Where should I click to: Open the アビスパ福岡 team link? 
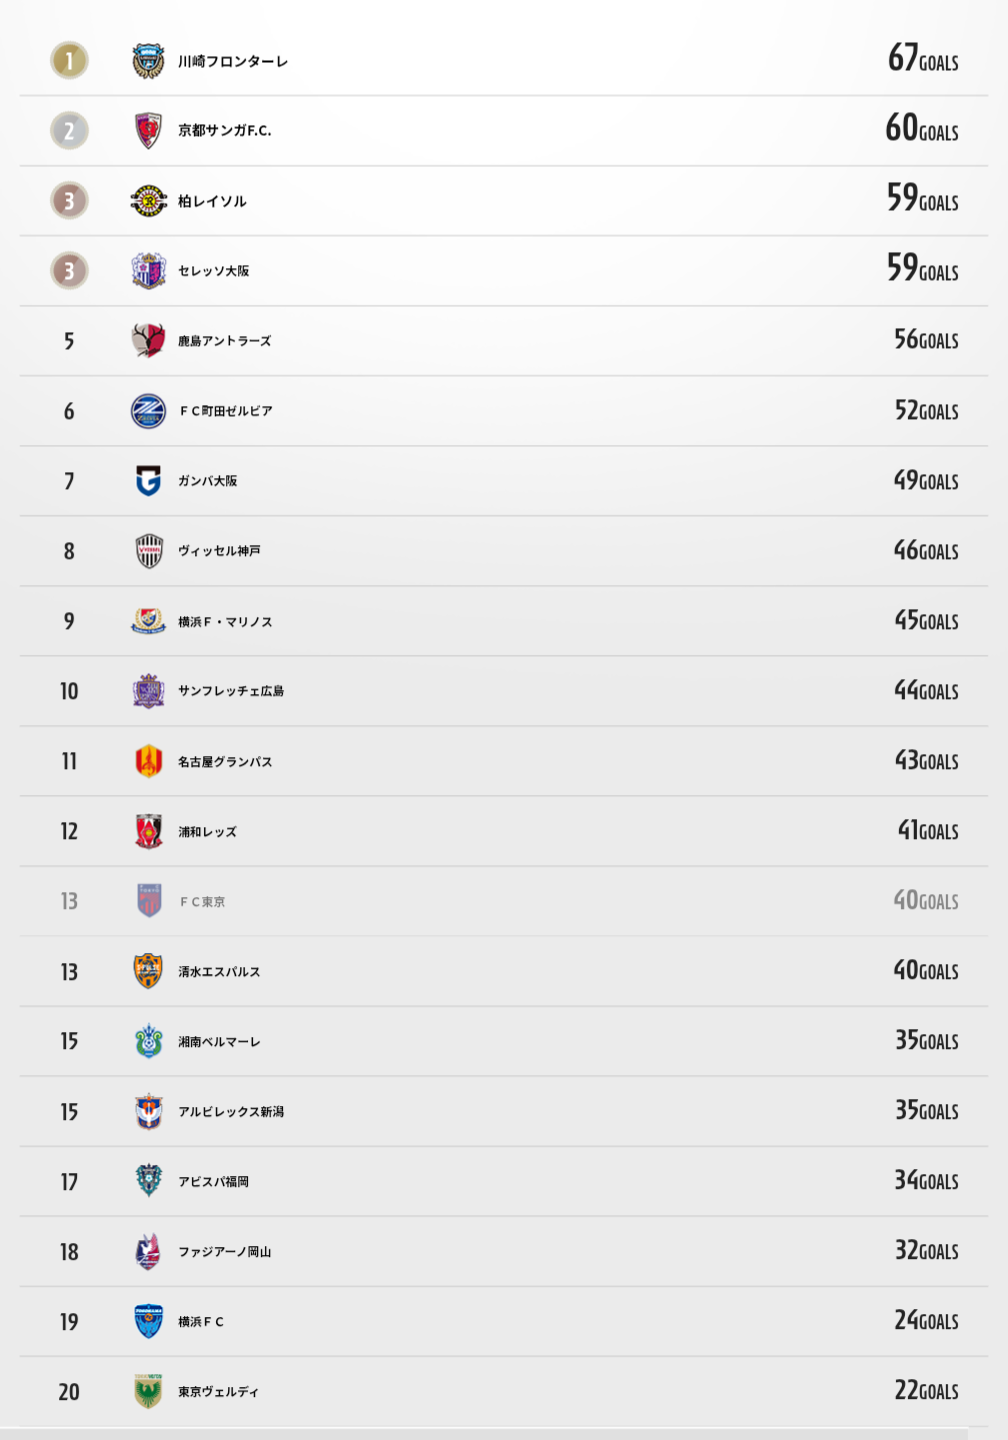pos(213,1181)
